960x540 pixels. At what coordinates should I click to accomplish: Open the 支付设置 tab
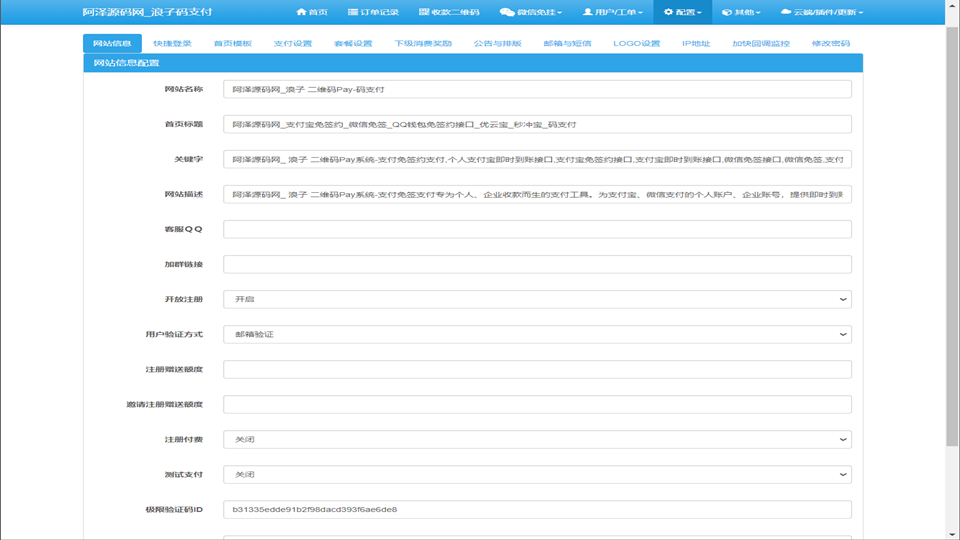click(x=293, y=43)
